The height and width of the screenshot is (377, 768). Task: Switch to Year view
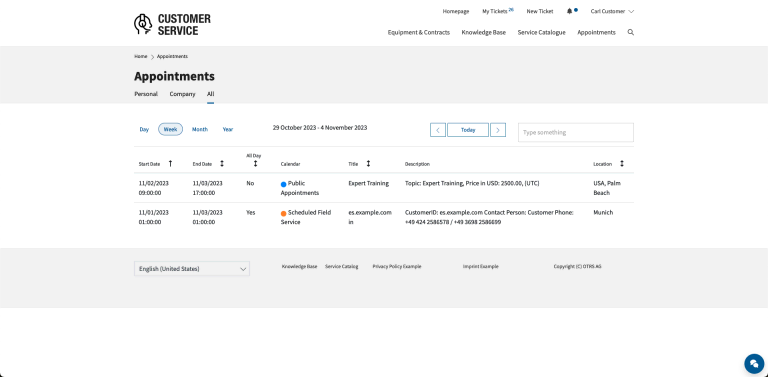coord(228,129)
